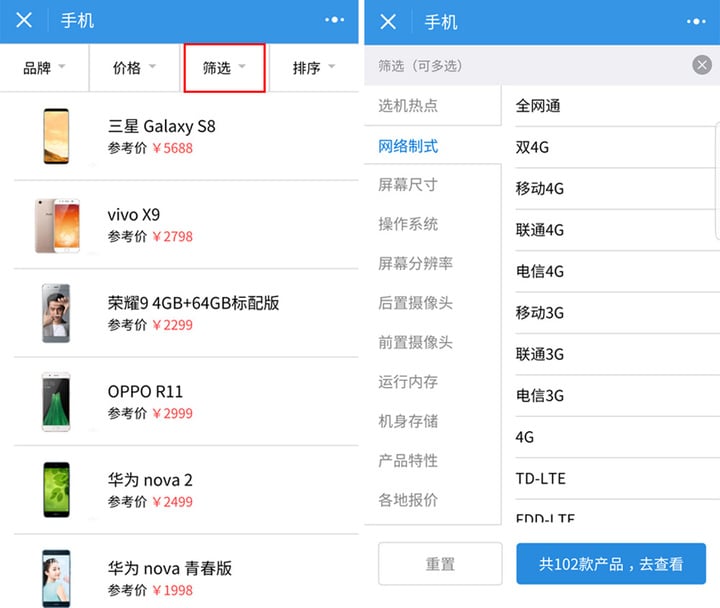Toggle the 双4G network option

click(x=617, y=147)
